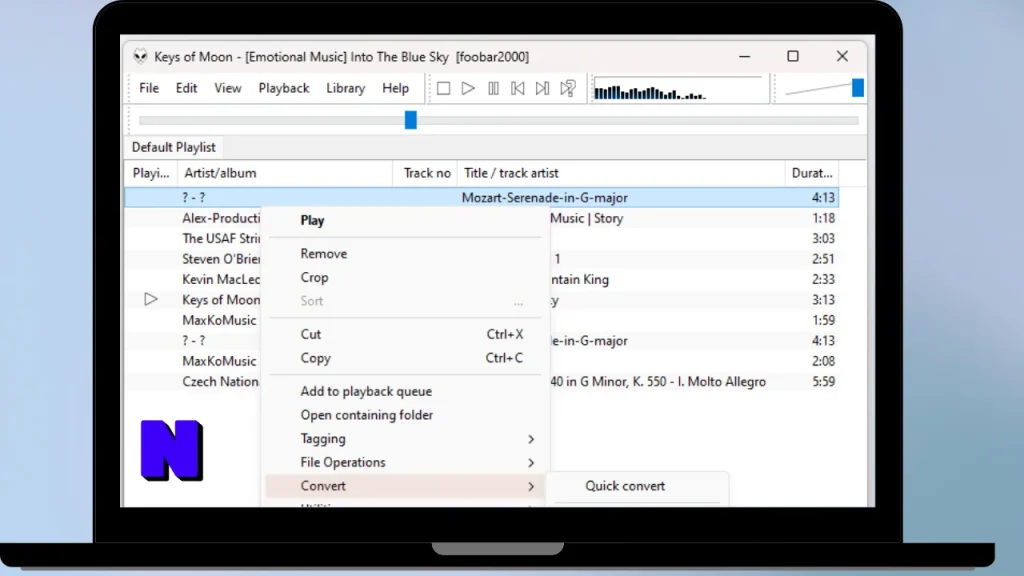Expand the Tagging submenu
This screenshot has height=576, width=1024.
coord(405,438)
